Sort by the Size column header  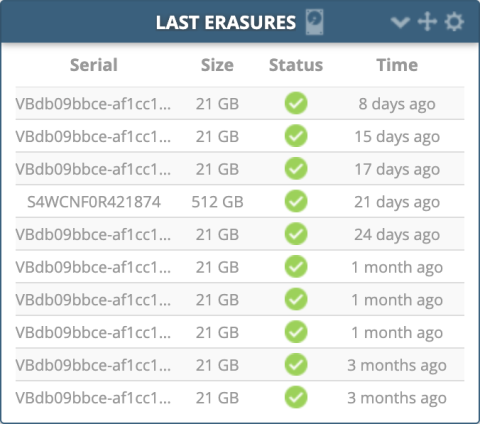(217, 65)
